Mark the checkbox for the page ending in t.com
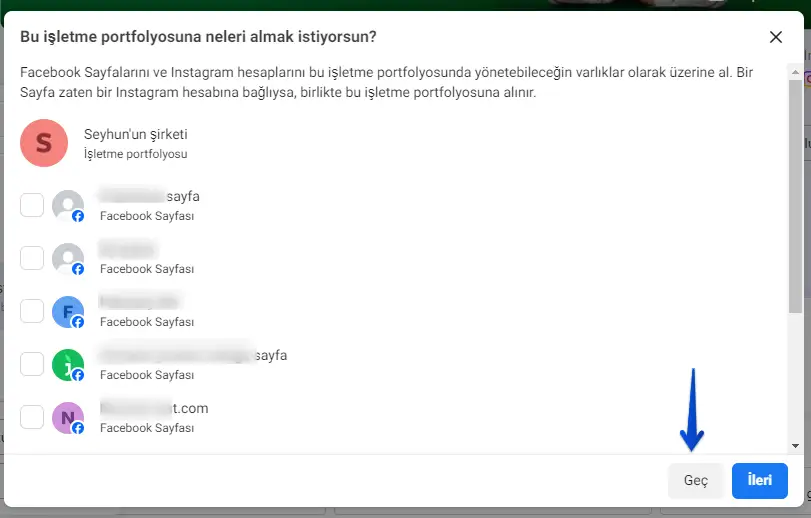This screenshot has height=518, width=811. coord(32,417)
